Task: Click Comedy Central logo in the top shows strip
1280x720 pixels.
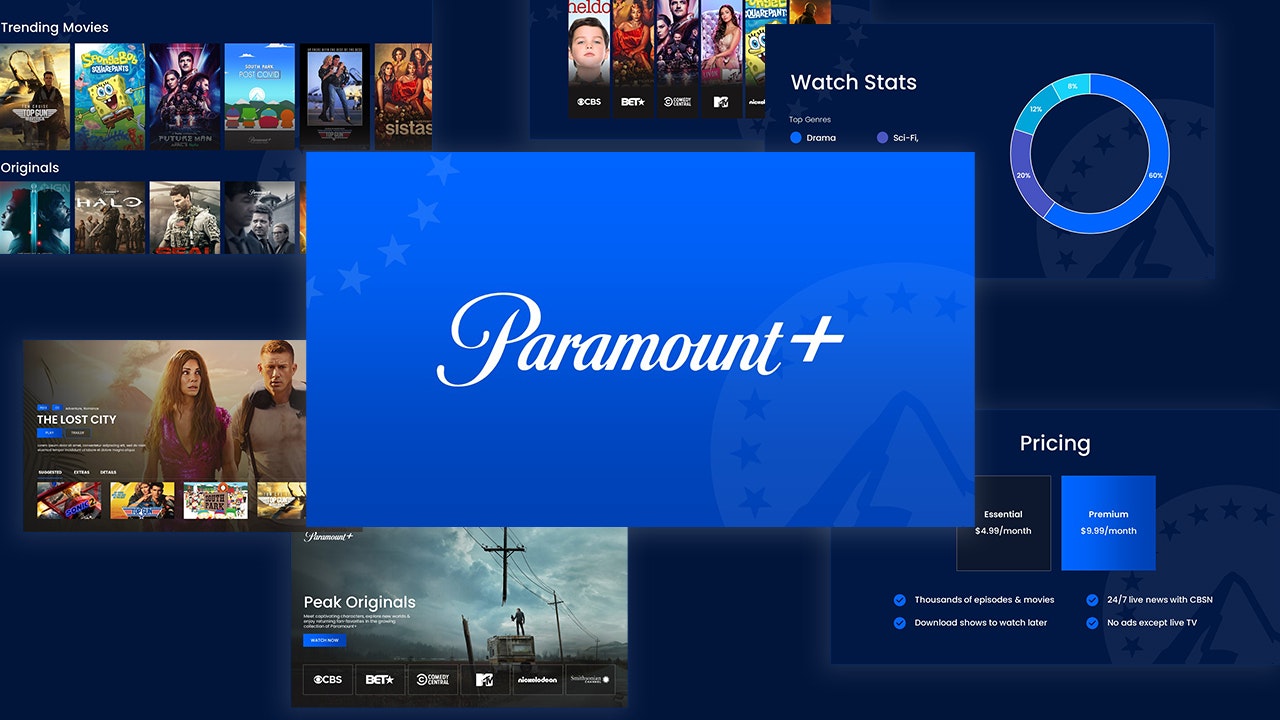Action: point(677,102)
